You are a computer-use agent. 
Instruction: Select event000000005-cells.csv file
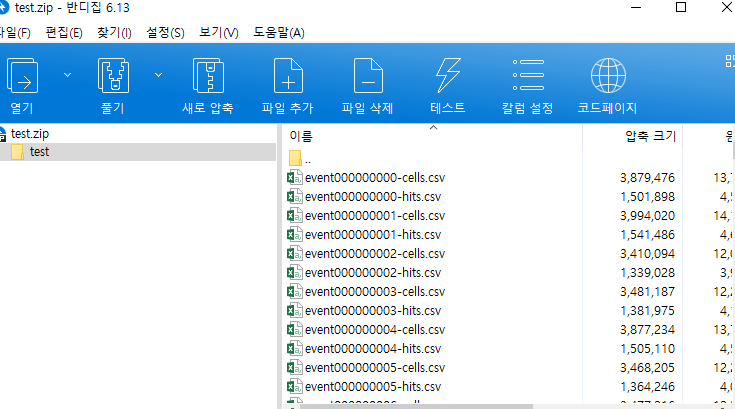tap(375, 368)
